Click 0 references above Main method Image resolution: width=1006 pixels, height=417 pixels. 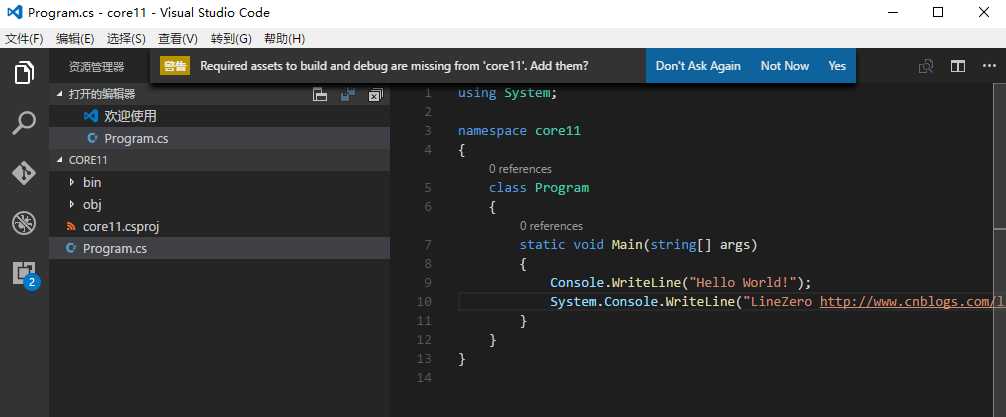(x=551, y=226)
